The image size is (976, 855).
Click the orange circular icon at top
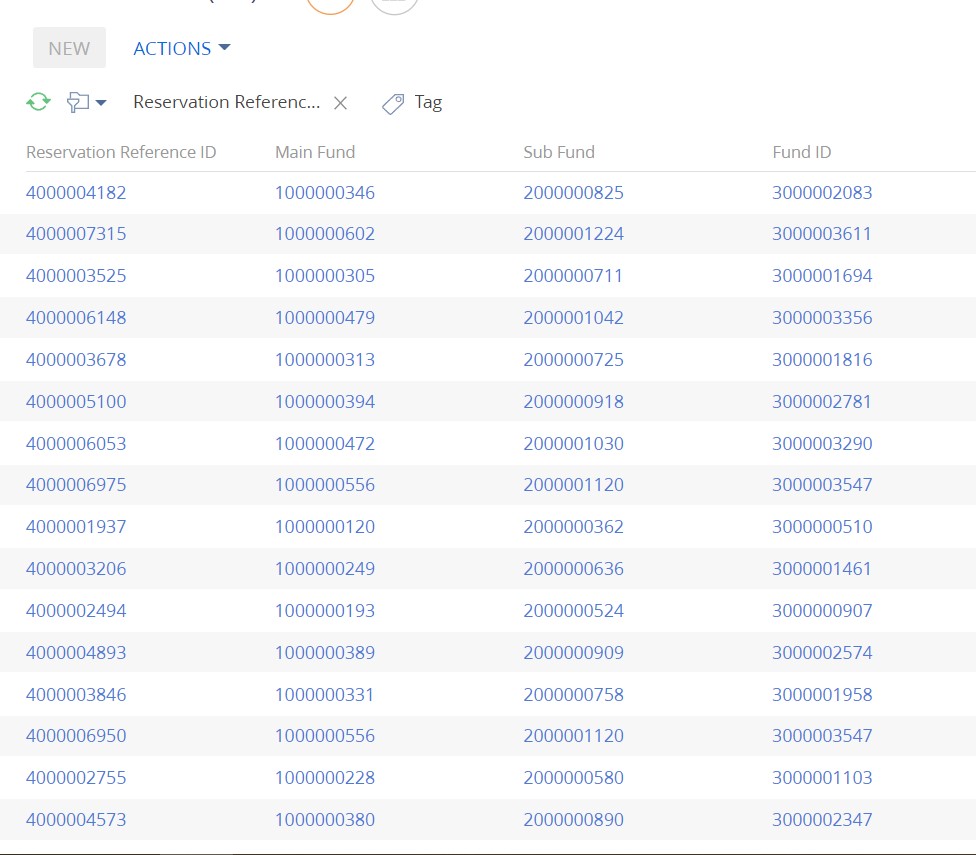[x=330, y=5]
